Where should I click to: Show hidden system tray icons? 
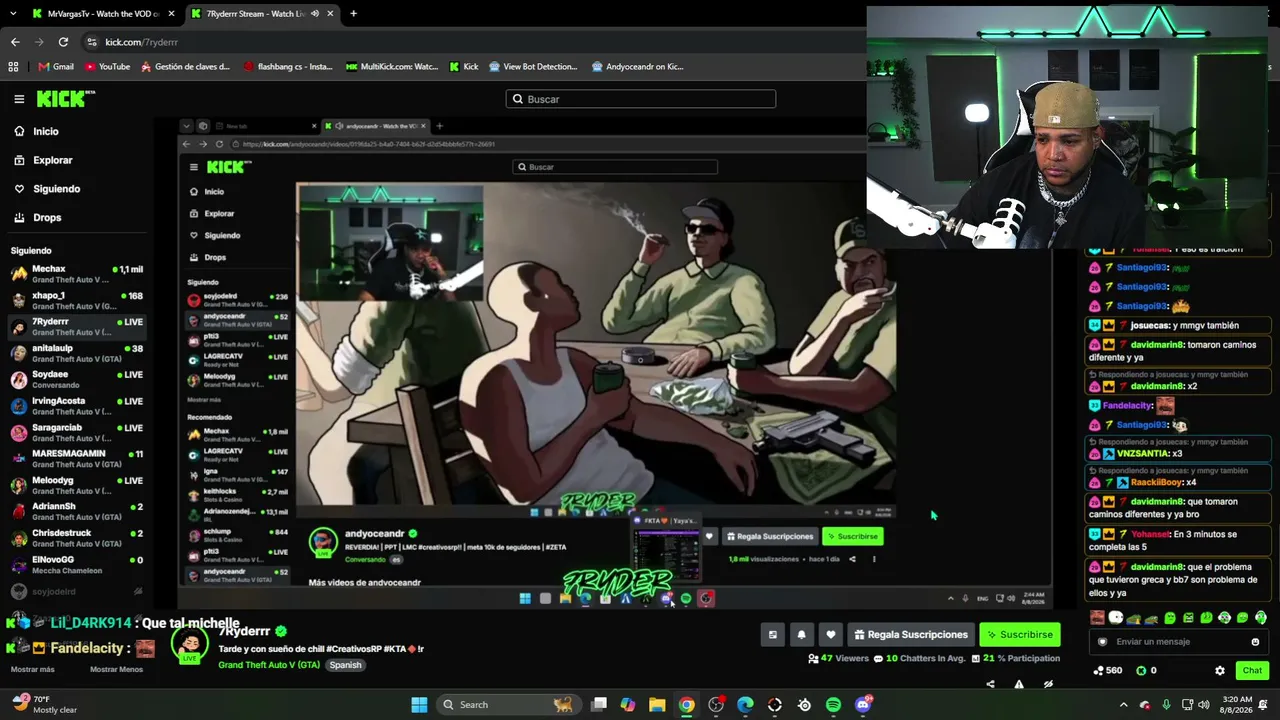1123,705
